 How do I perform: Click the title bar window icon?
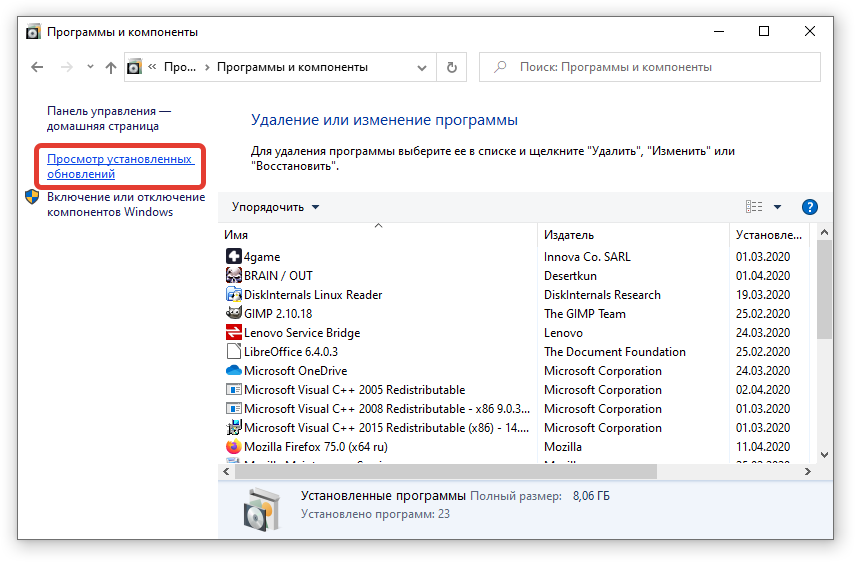[x=33, y=32]
